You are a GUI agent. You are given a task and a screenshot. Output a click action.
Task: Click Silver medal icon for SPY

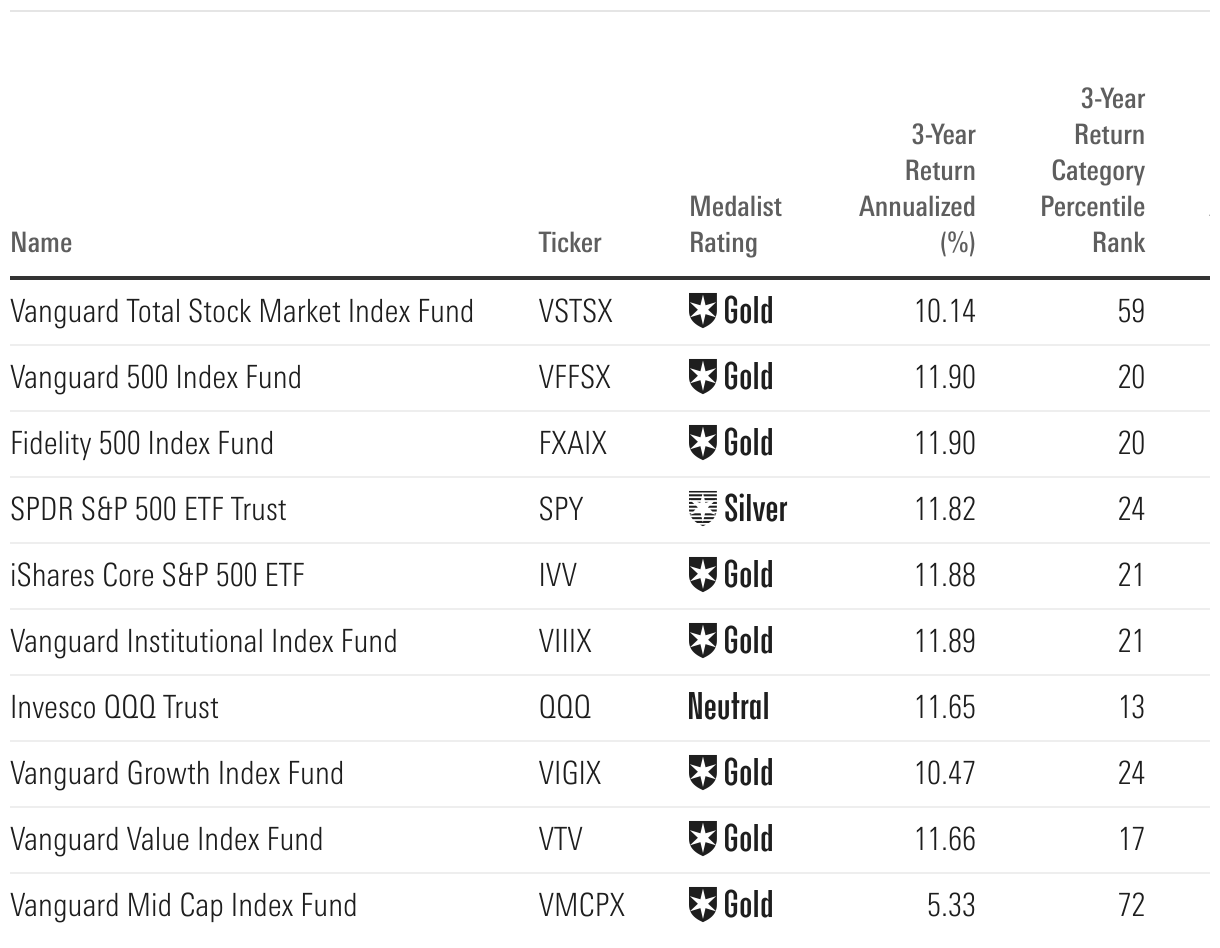coord(704,509)
